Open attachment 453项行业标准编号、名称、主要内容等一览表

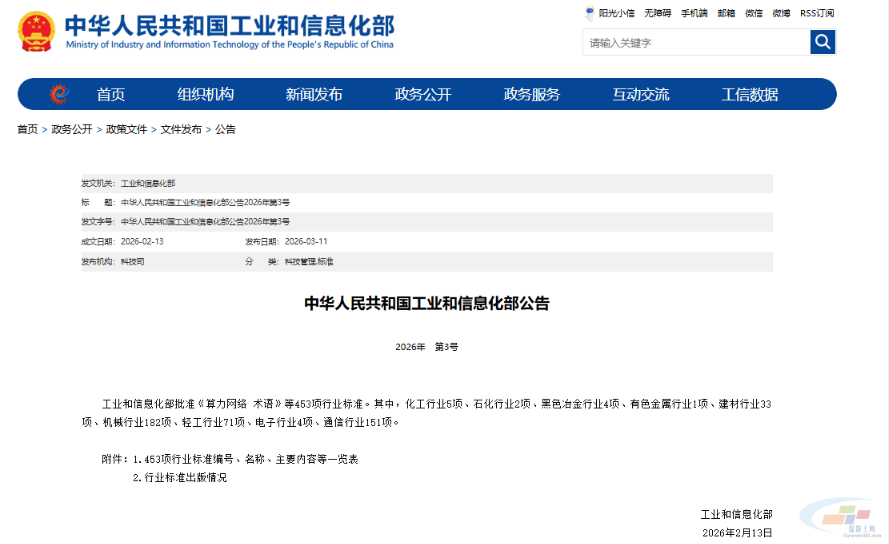click(245, 459)
